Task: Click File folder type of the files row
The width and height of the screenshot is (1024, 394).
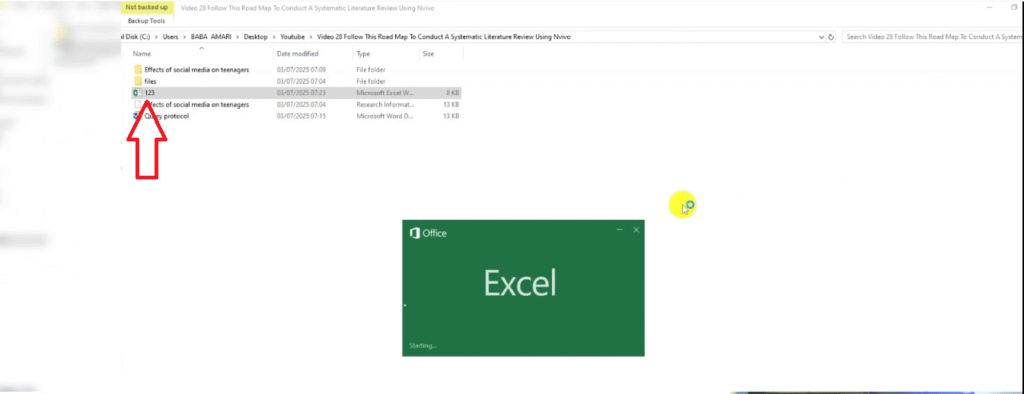Action: [370, 81]
